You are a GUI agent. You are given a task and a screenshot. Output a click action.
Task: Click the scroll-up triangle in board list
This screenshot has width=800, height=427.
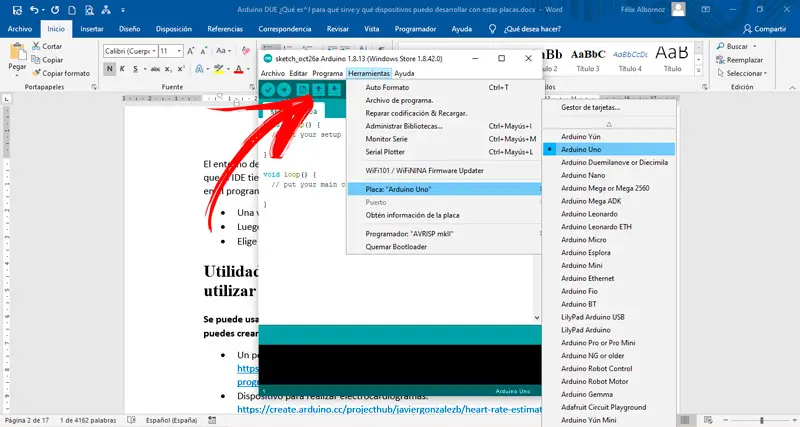[x=609, y=124]
